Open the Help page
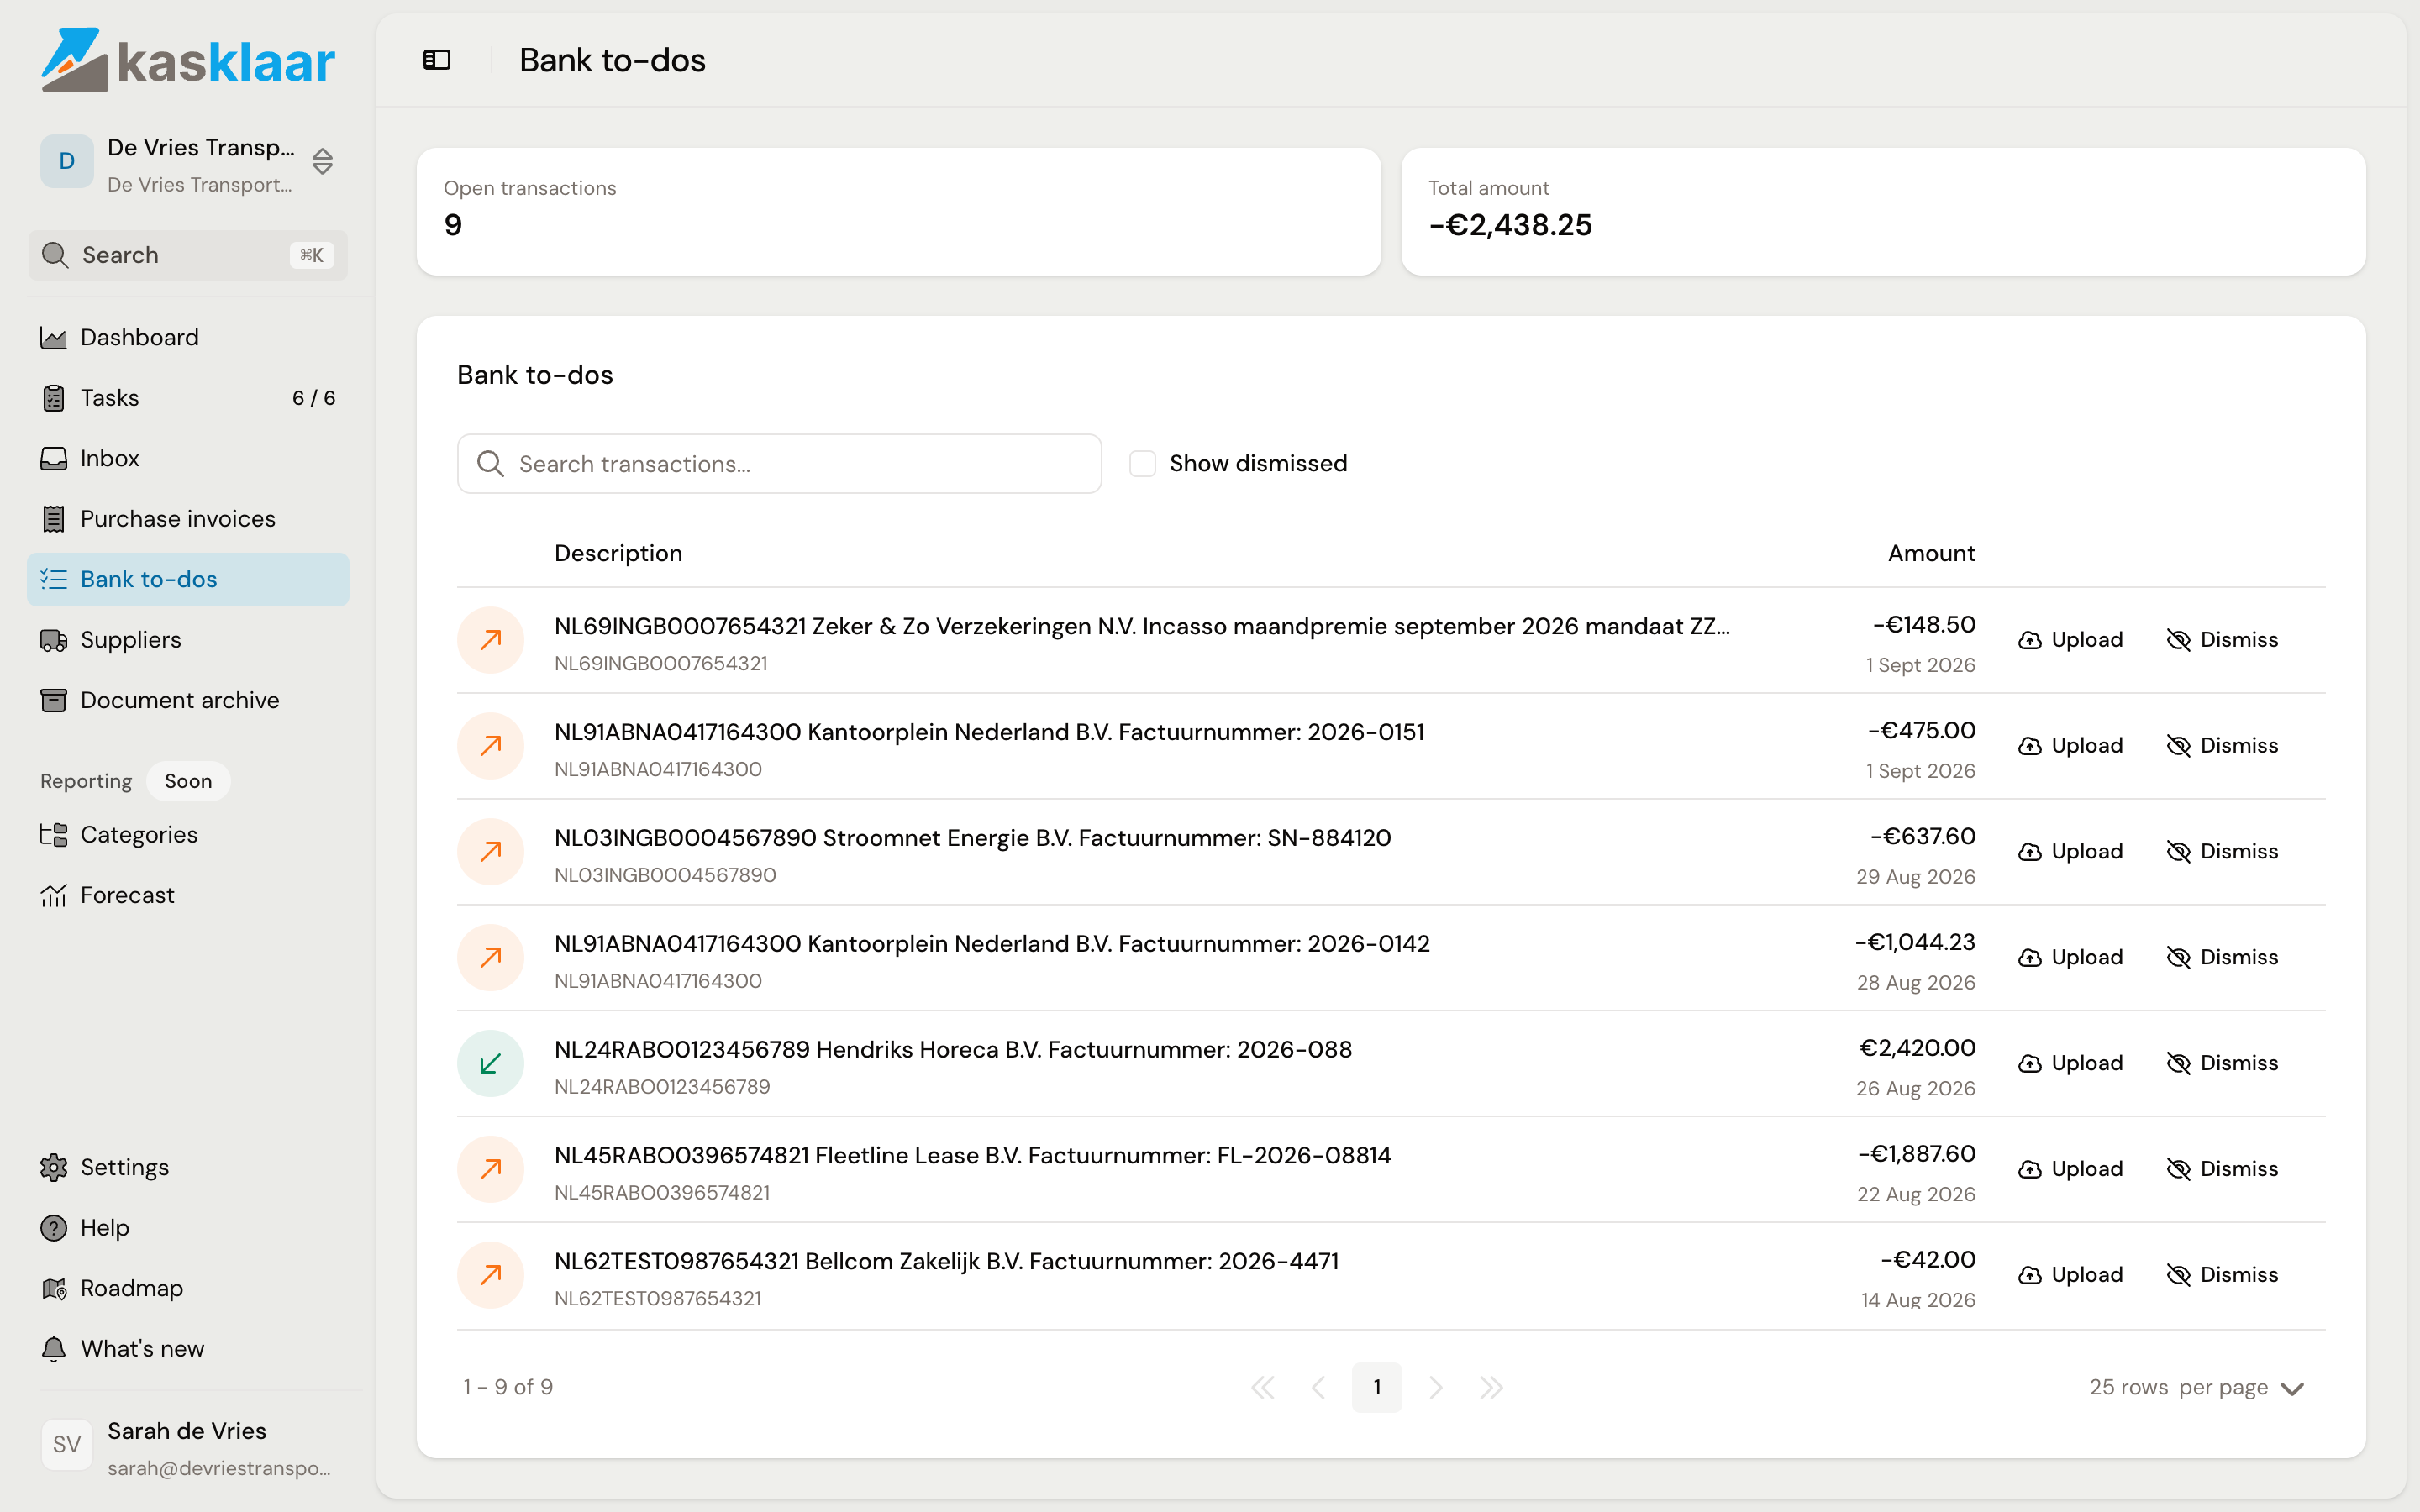 pos(188,1228)
